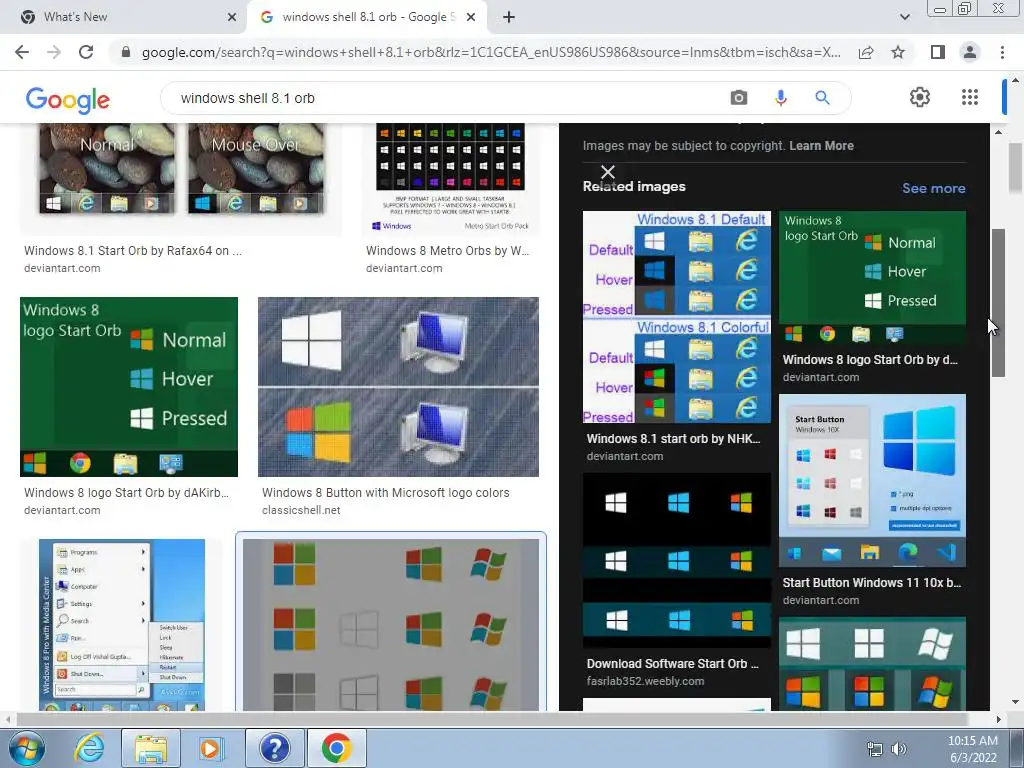This screenshot has width=1024, height=768.
Task: Click the Chrome taskbar icon
Action: (336, 748)
